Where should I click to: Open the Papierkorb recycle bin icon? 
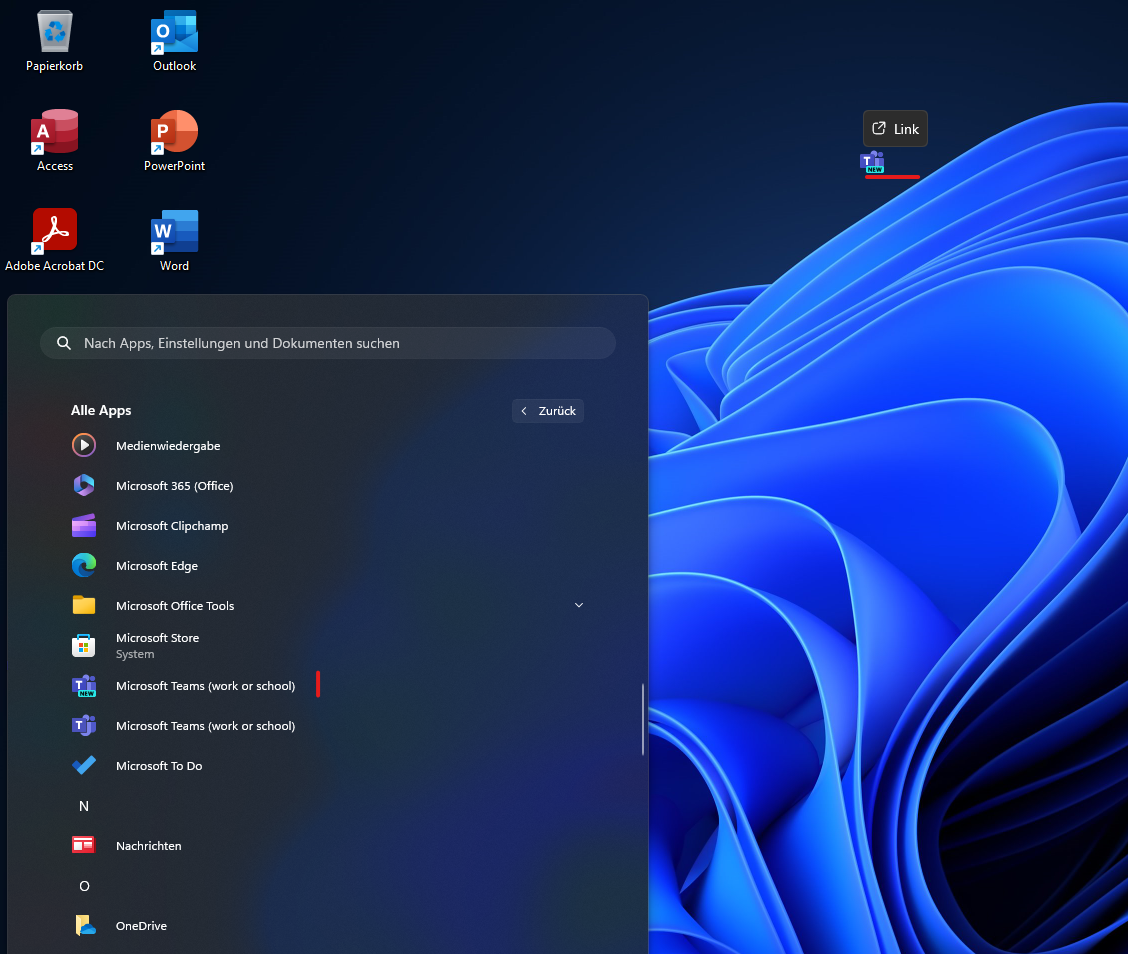pos(55,32)
